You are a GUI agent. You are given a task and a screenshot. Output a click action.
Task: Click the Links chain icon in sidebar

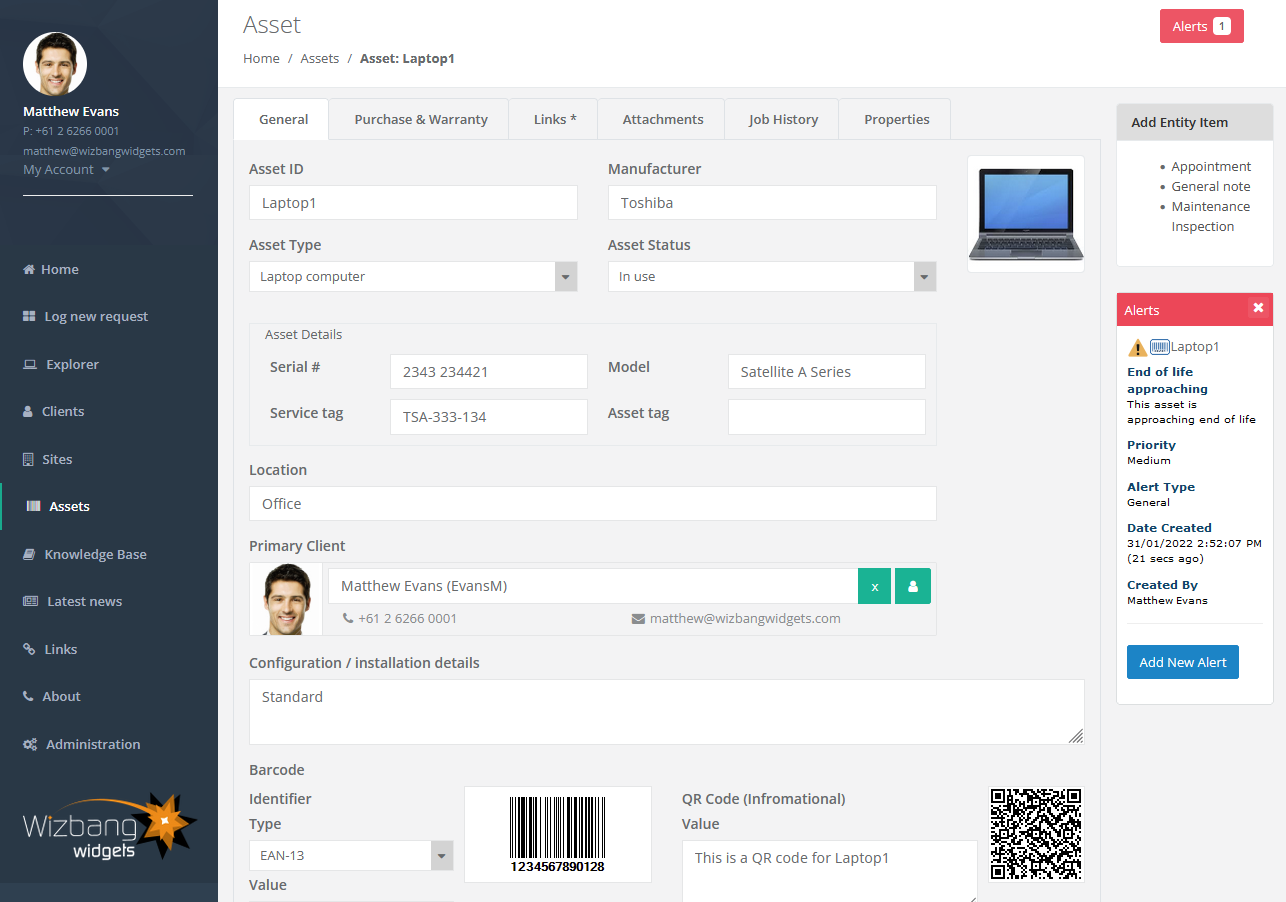point(29,649)
